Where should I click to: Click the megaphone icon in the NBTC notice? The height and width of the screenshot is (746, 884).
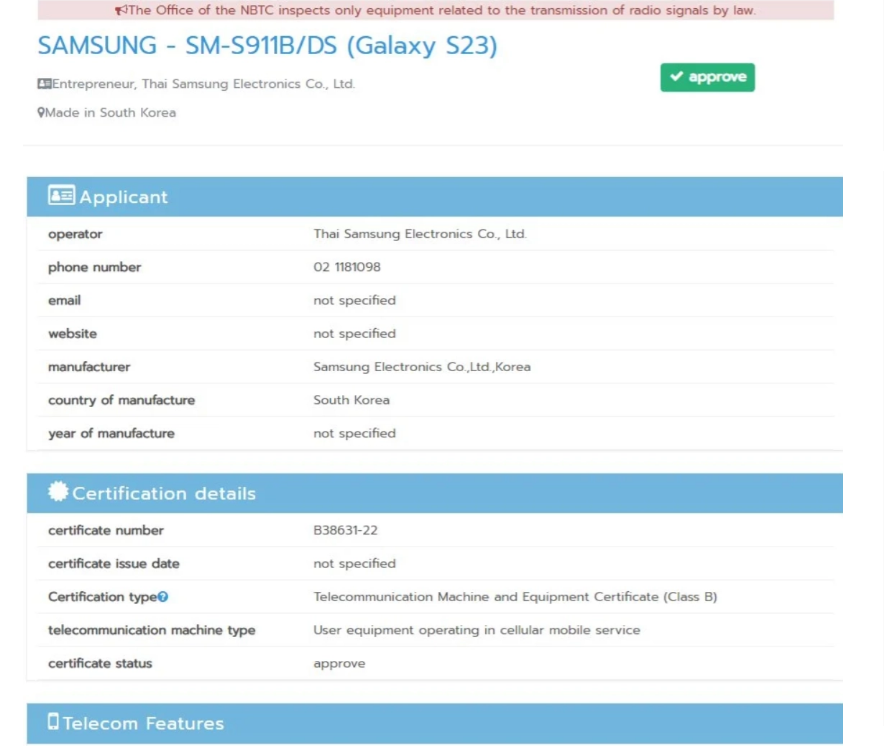point(121,10)
